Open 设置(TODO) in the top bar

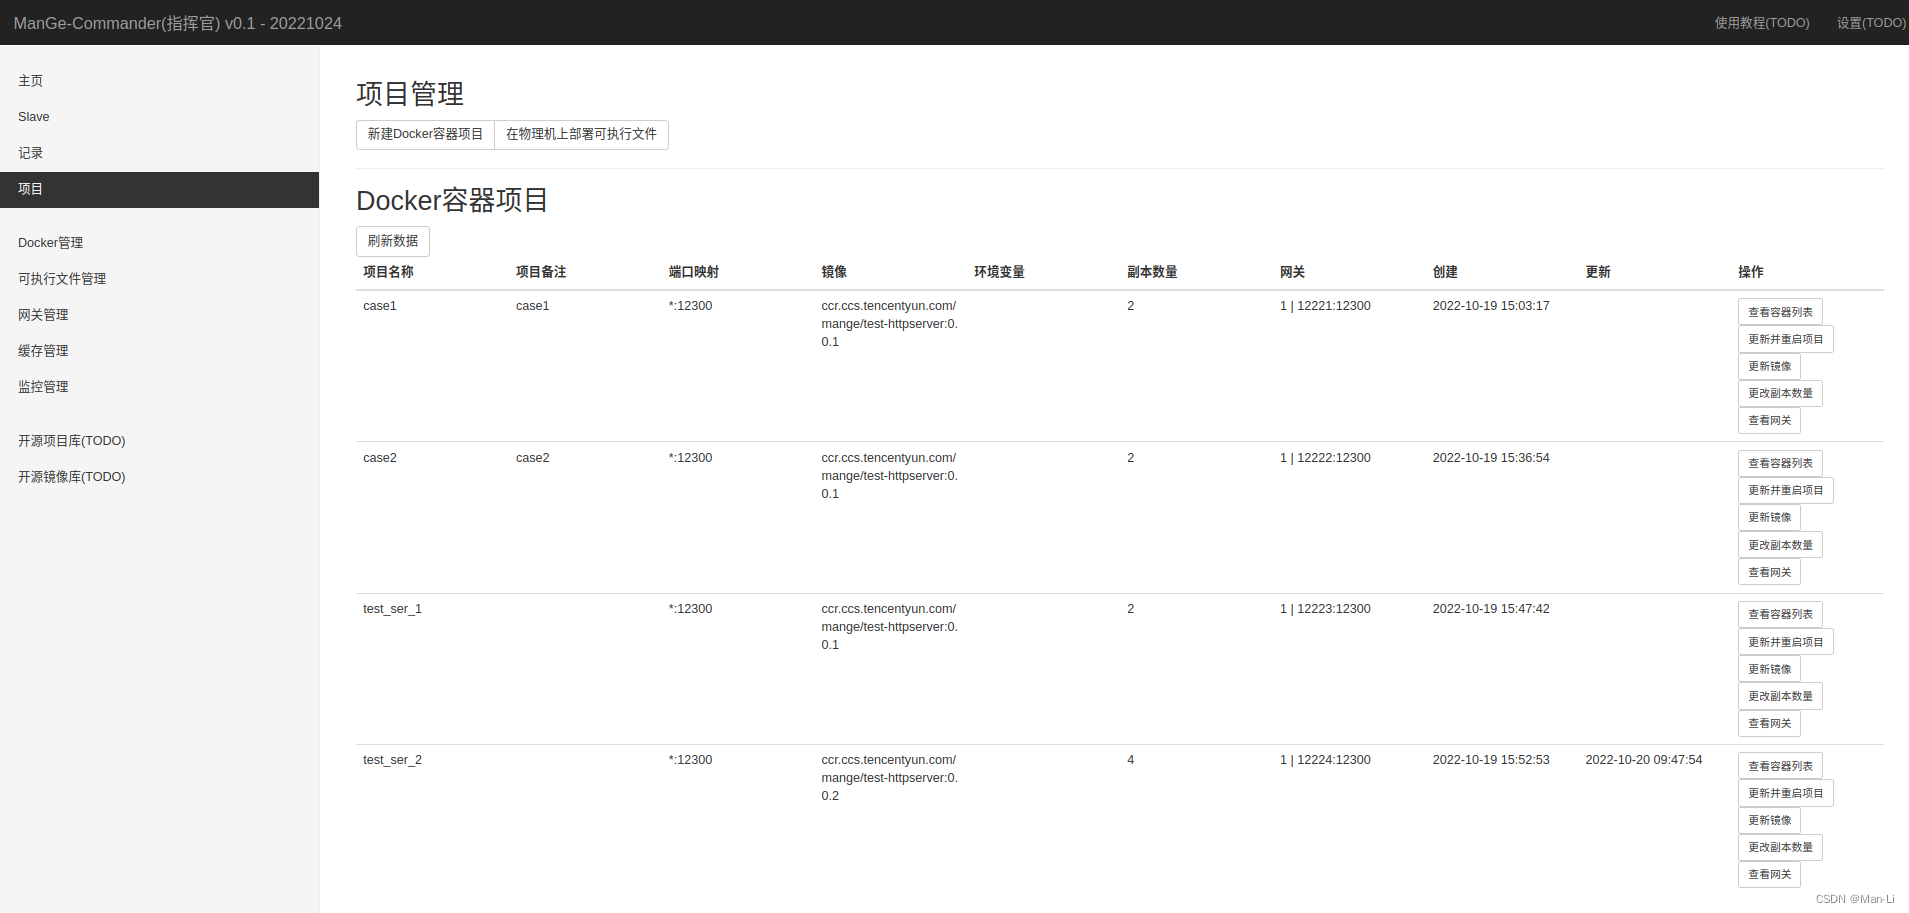[x=1871, y=23]
